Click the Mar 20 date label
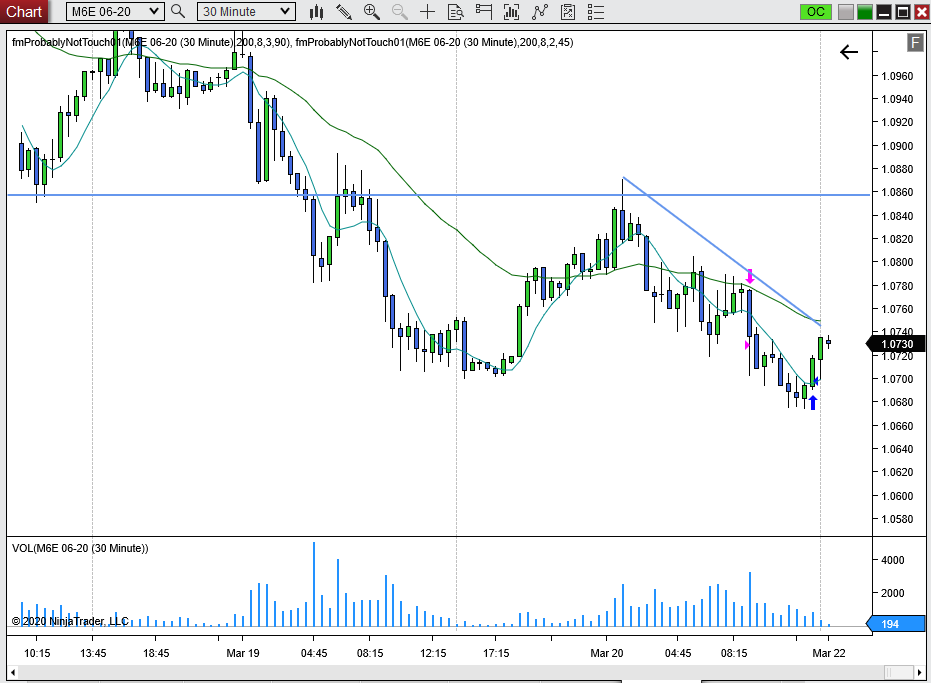 tap(607, 653)
